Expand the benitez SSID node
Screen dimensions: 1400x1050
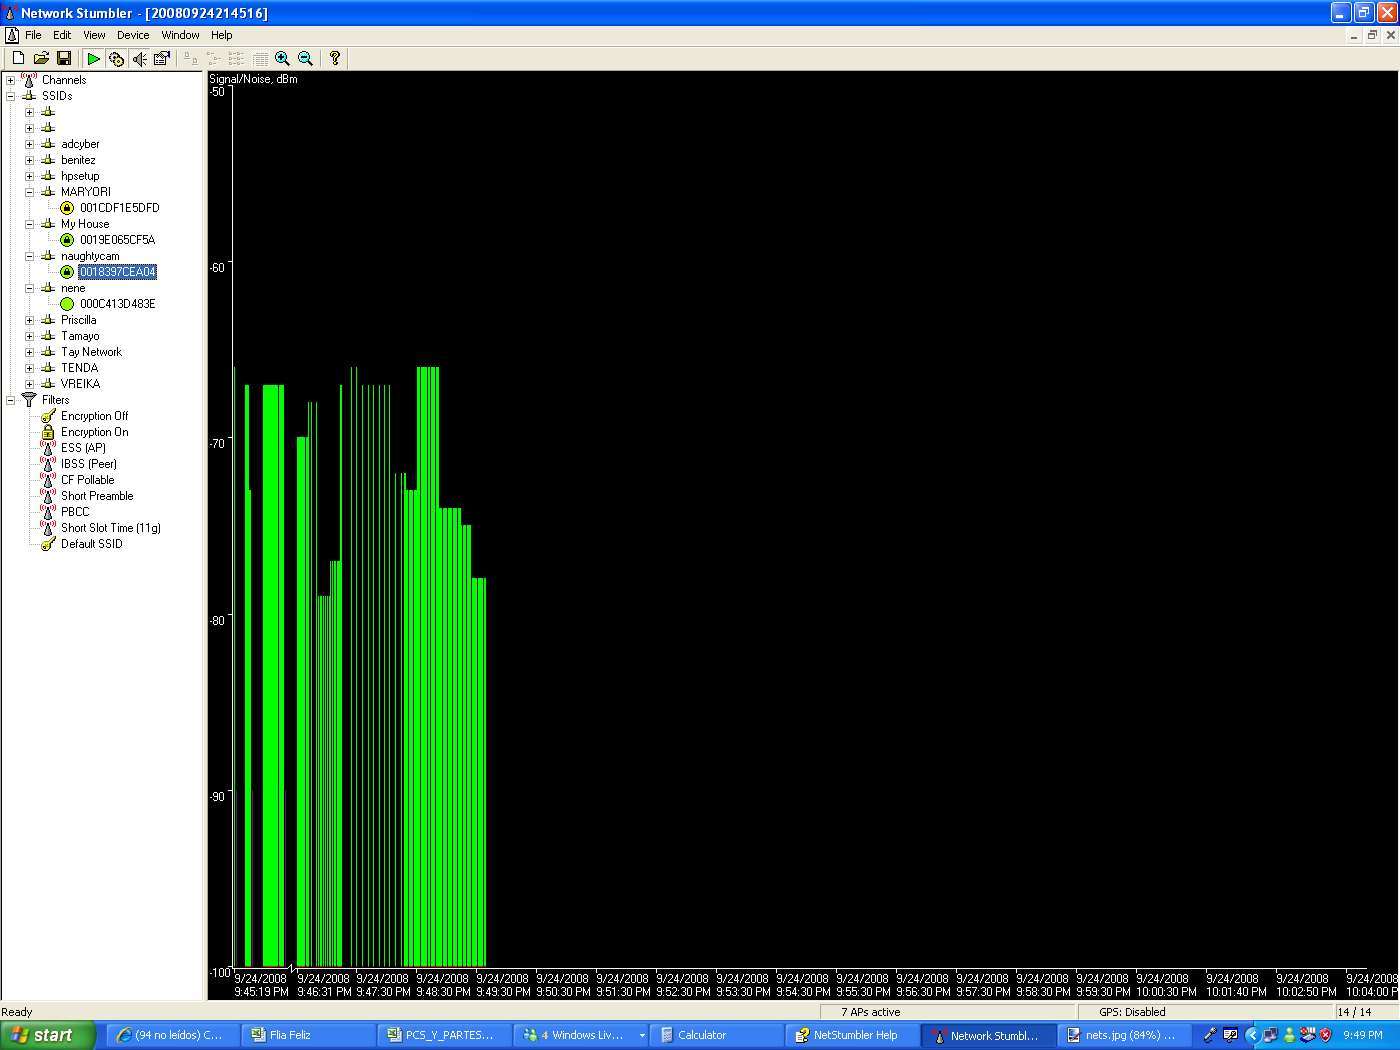coord(29,160)
